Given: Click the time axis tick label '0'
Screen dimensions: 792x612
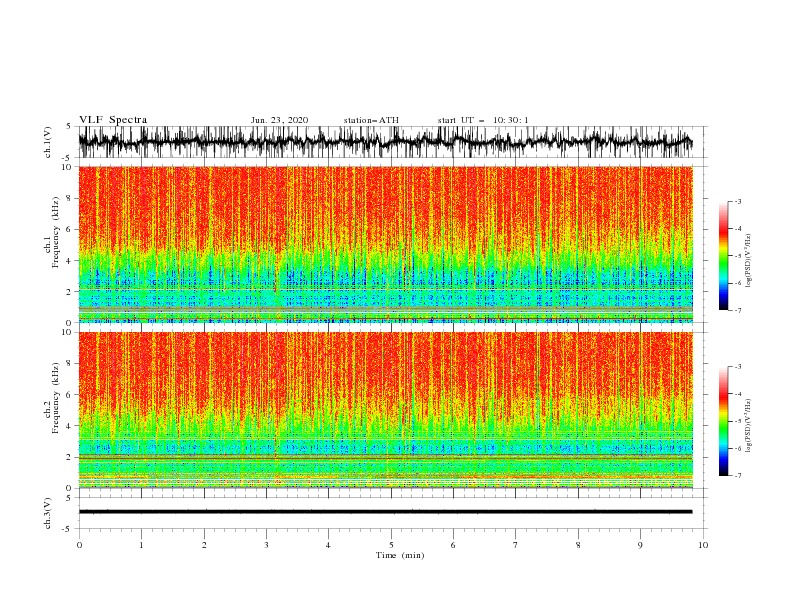Looking at the screenshot, I should tap(79, 545).
